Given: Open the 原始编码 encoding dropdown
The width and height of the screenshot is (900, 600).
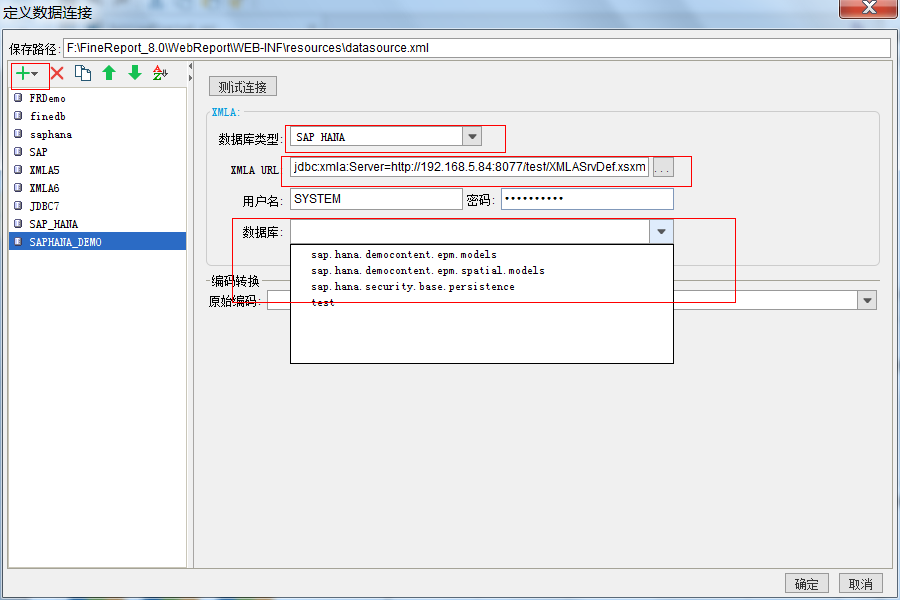Looking at the screenshot, I should click(x=866, y=299).
